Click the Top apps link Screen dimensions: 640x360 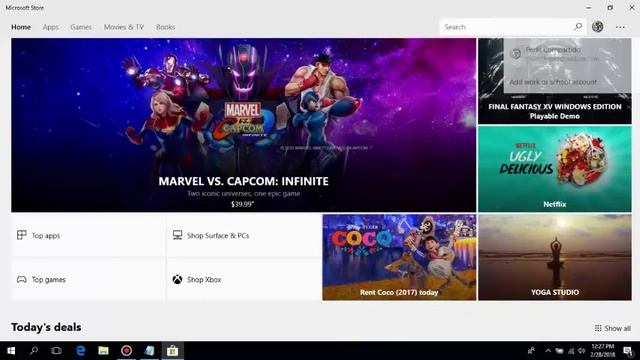point(88,236)
